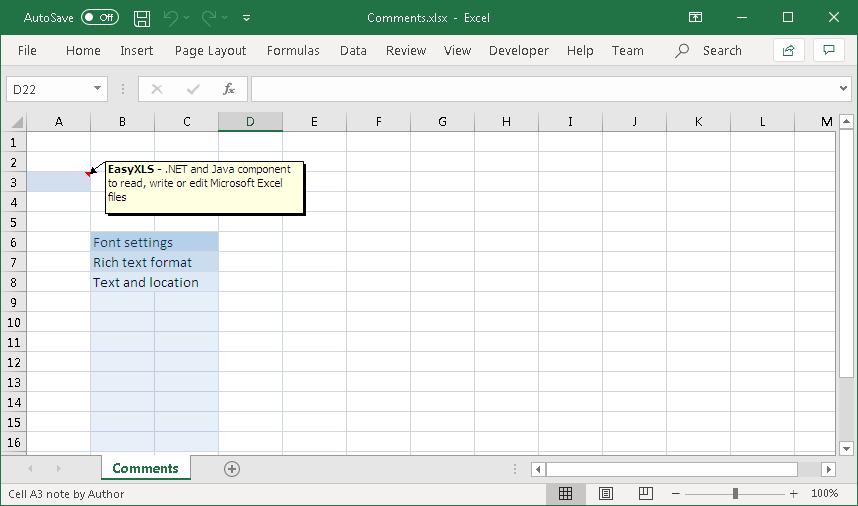Expand the formula bar
Screen dimensions: 858x506
point(842,89)
